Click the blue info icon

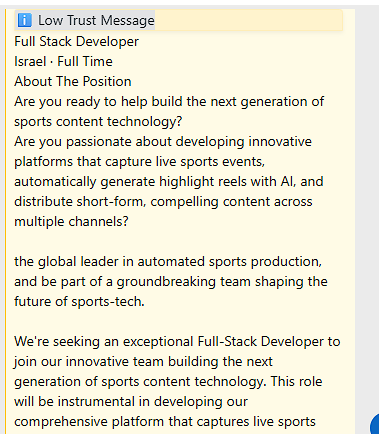tap(24, 20)
